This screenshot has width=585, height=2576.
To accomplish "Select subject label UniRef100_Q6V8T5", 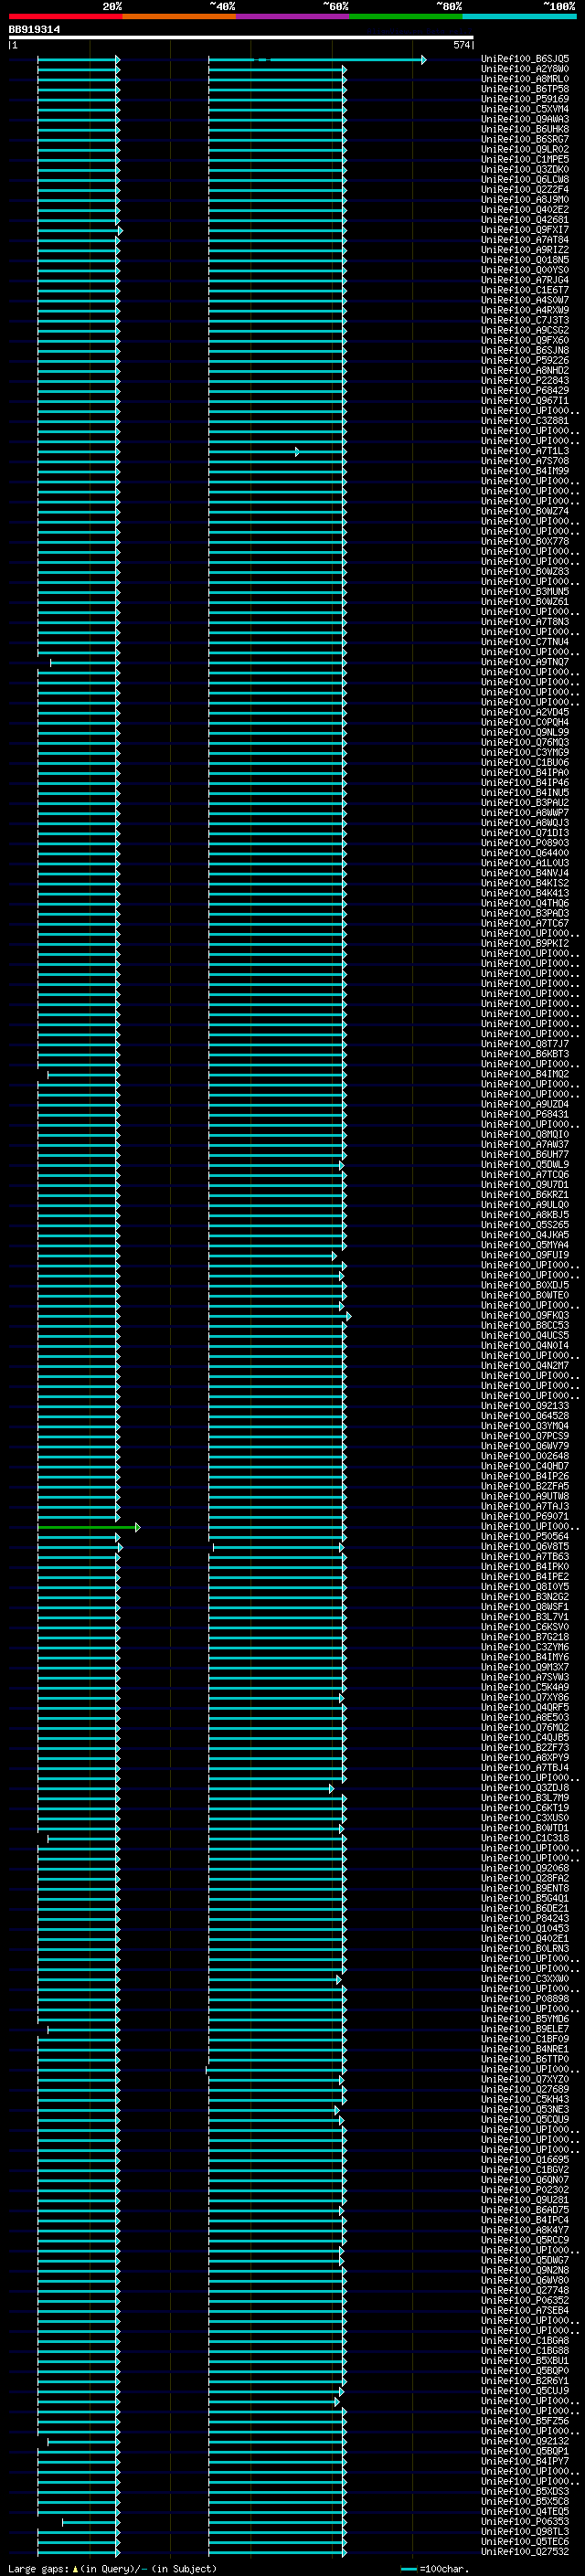I will point(525,1547).
